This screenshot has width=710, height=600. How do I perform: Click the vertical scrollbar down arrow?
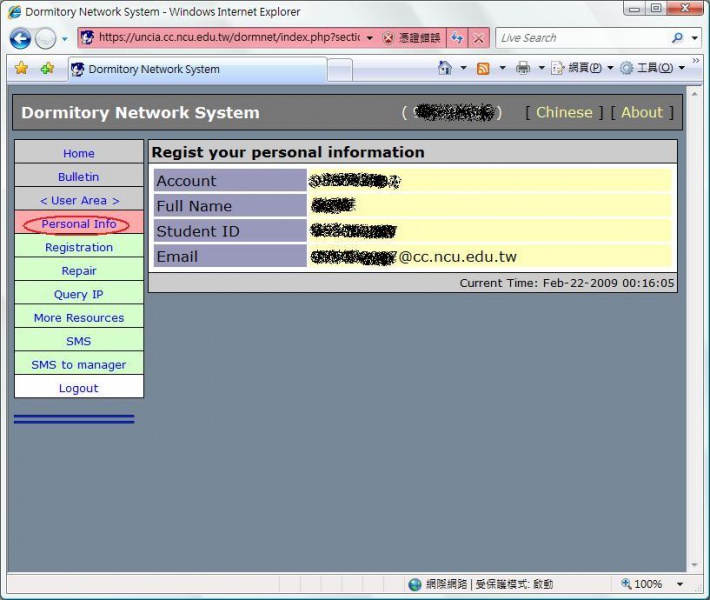[695, 566]
